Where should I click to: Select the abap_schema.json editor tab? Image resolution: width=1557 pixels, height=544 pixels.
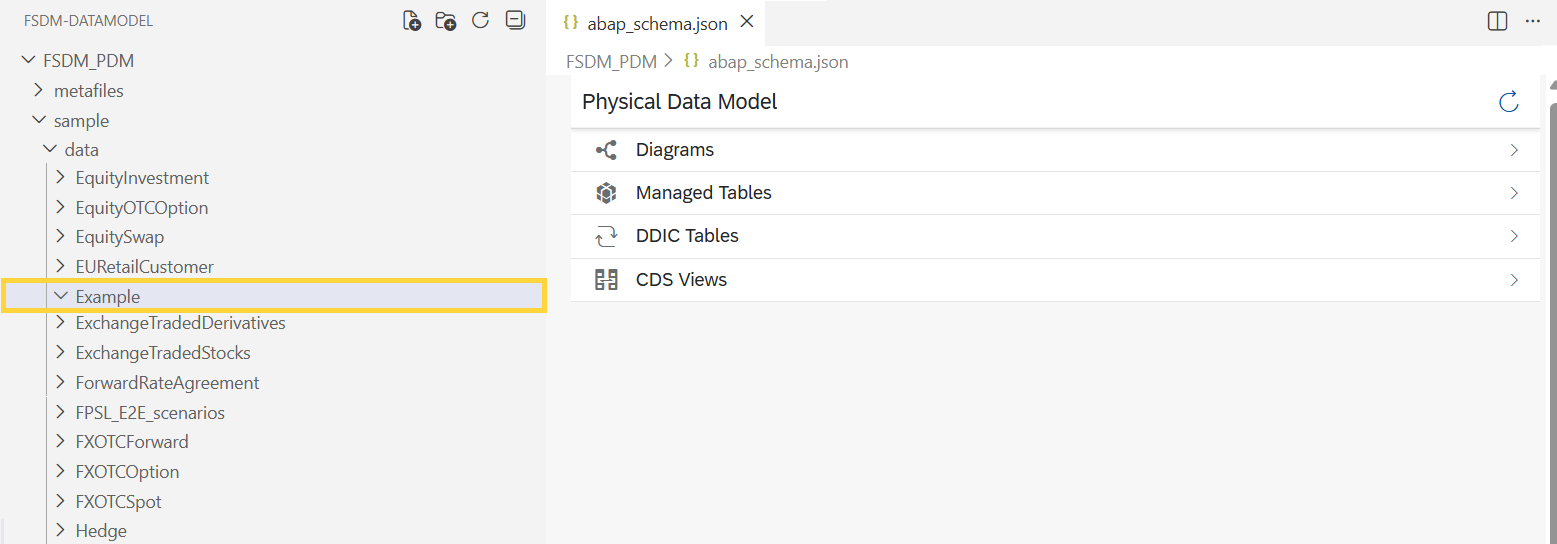tap(658, 22)
